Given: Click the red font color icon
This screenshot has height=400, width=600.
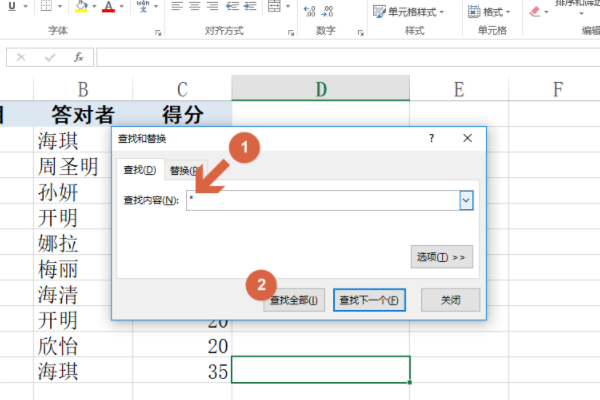Looking at the screenshot, I should (x=108, y=8).
